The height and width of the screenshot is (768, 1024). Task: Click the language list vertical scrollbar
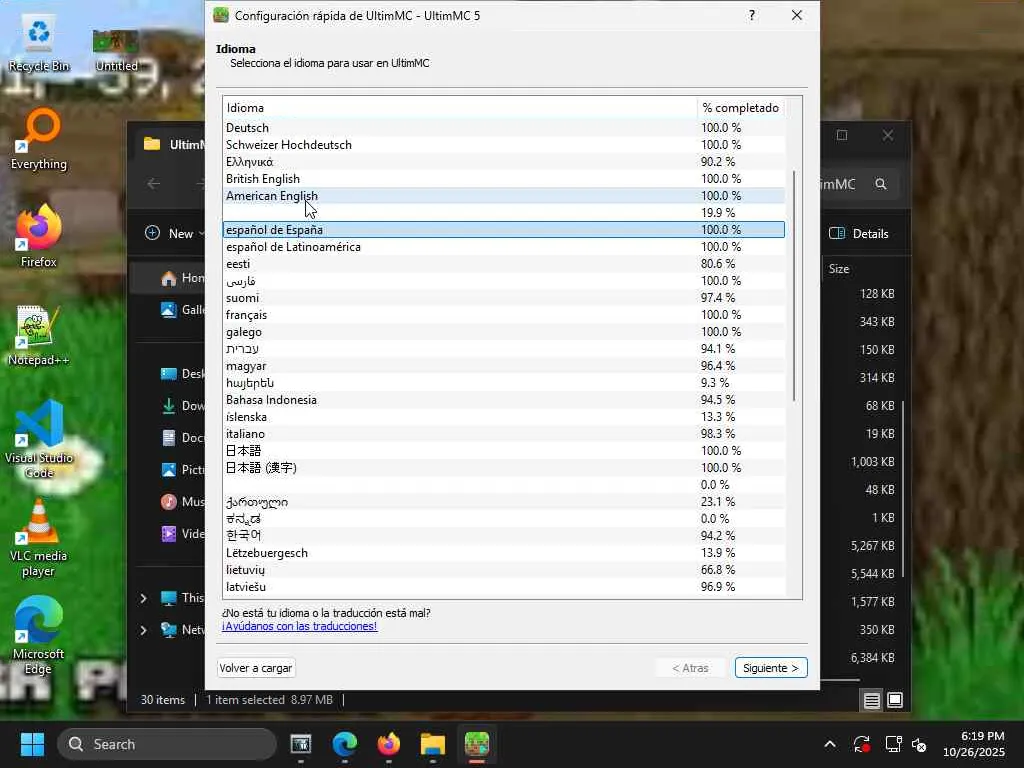(794, 286)
